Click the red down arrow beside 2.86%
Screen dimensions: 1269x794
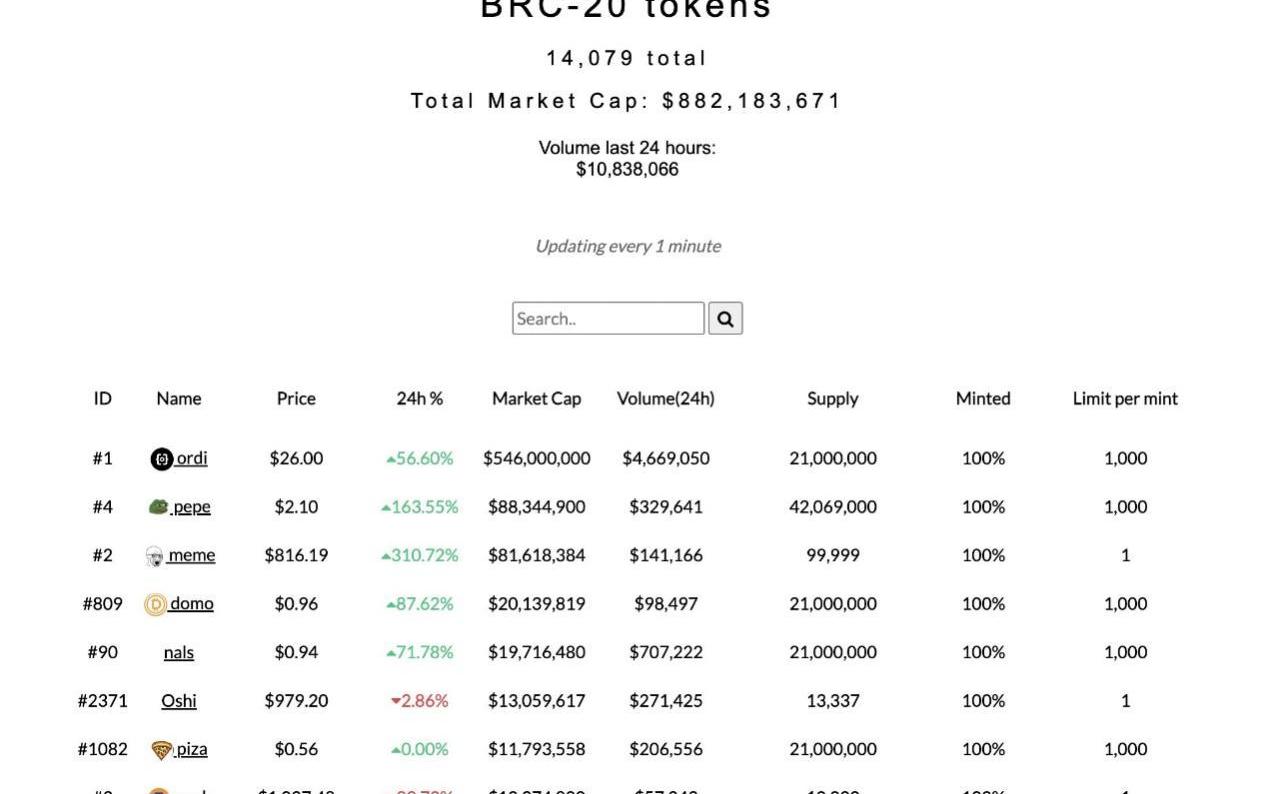pyautogui.click(x=395, y=701)
